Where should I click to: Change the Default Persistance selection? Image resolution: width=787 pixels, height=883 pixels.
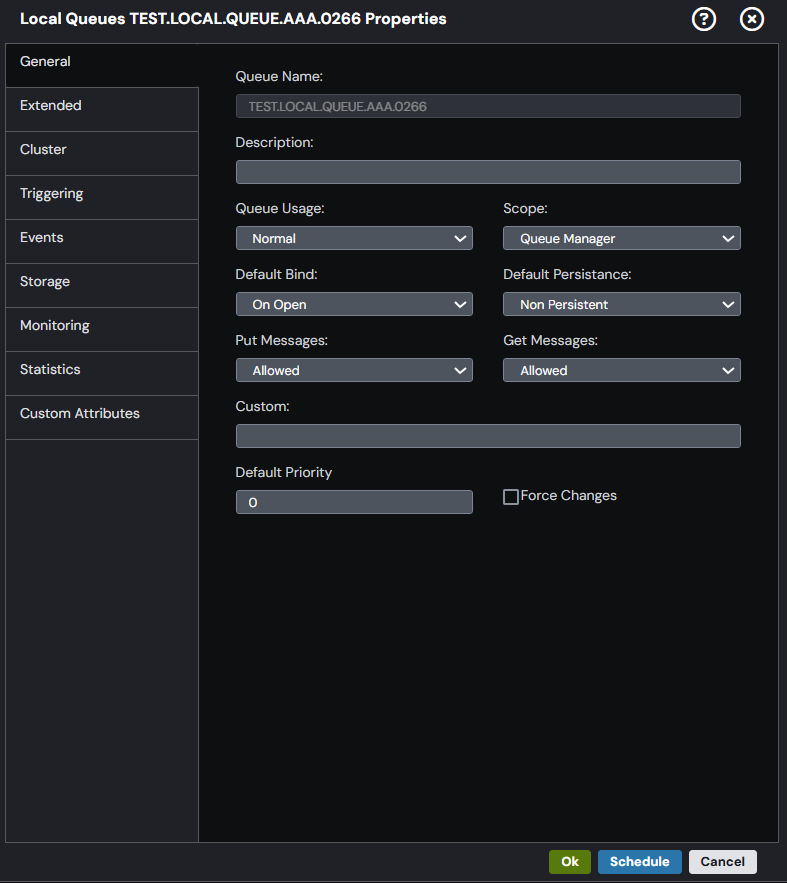[x=621, y=304]
